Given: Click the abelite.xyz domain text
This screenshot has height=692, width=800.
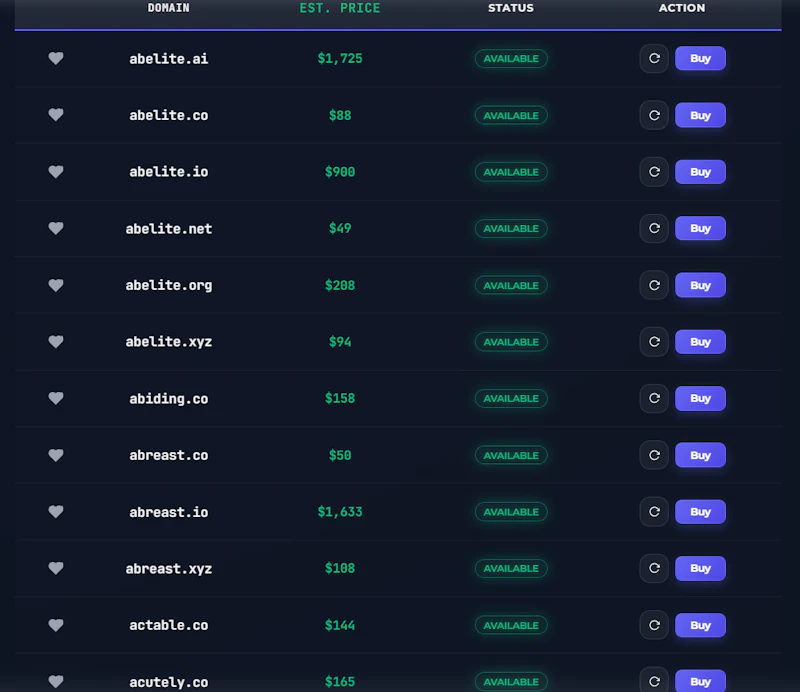Looking at the screenshot, I should [168, 342].
